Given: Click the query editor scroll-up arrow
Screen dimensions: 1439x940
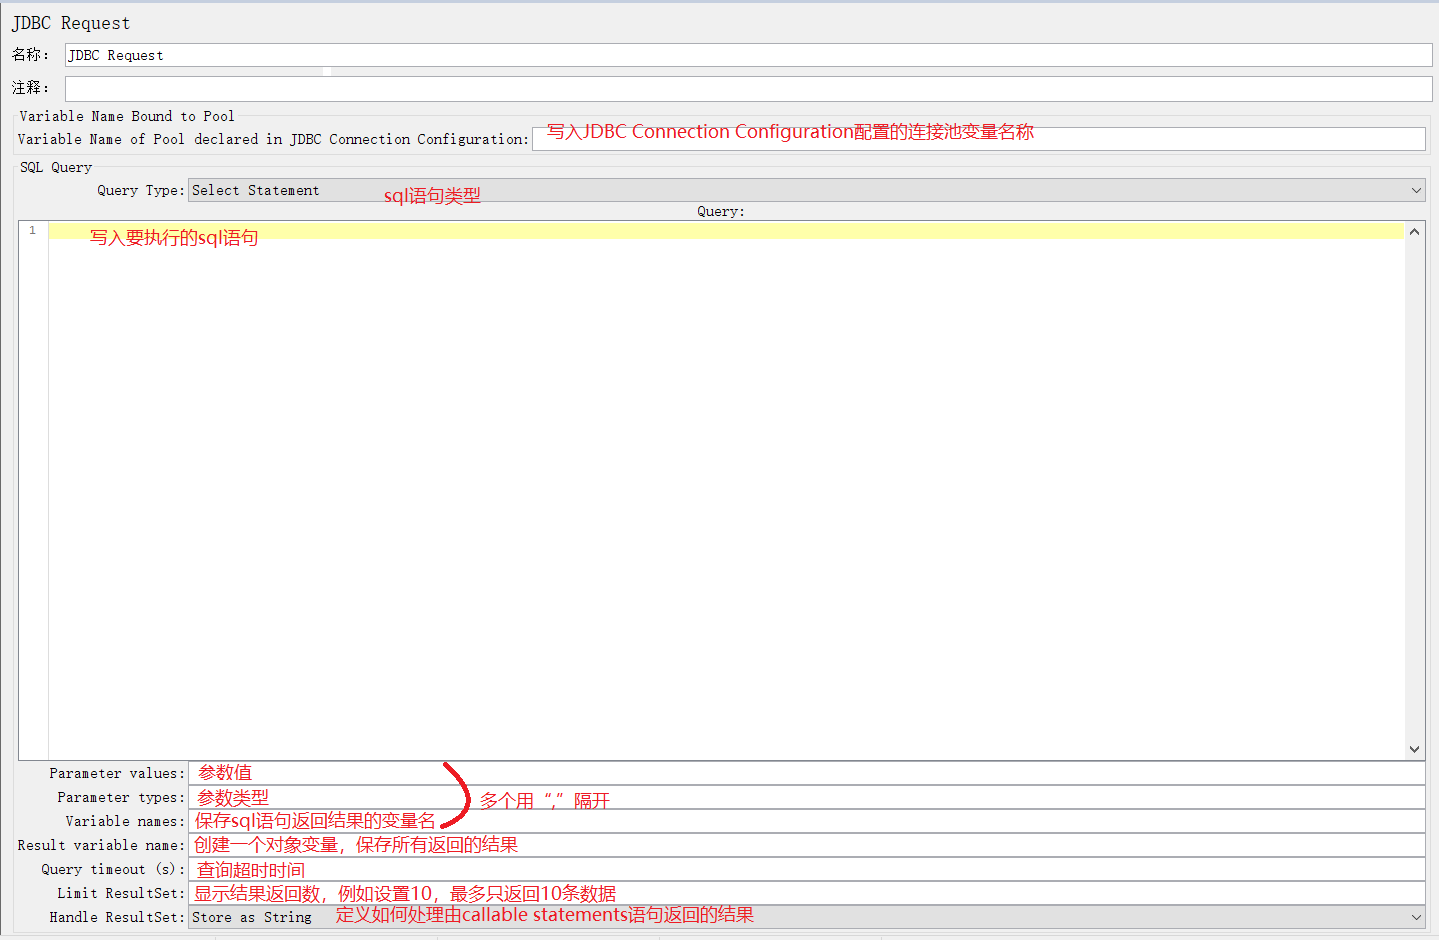Looking at the screenshot, I should tap(1414, 232).
